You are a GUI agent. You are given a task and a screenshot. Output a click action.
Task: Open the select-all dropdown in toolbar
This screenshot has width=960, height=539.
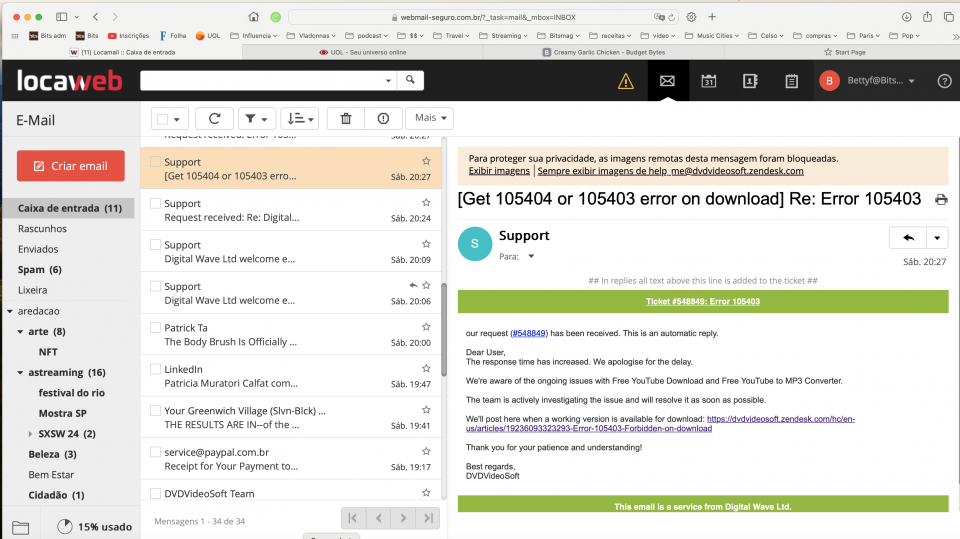click(x=177, y=119)
